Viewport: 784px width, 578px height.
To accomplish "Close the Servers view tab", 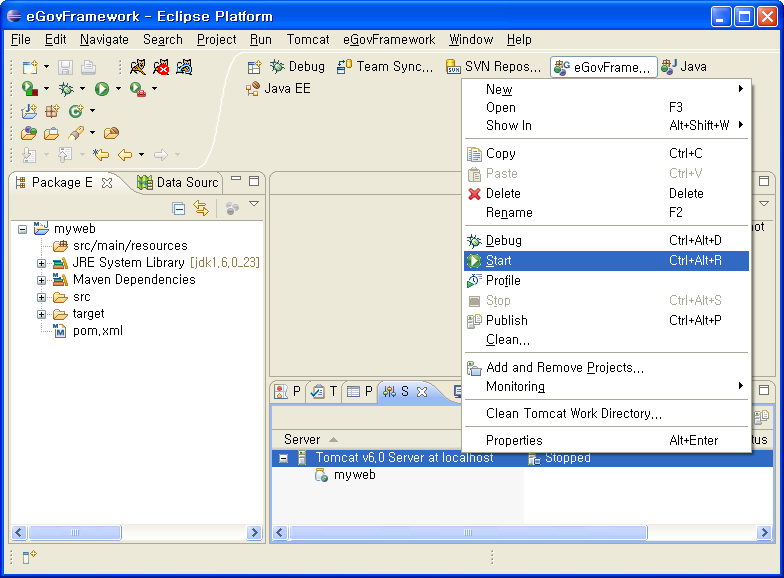I will (x=422, y=392).
